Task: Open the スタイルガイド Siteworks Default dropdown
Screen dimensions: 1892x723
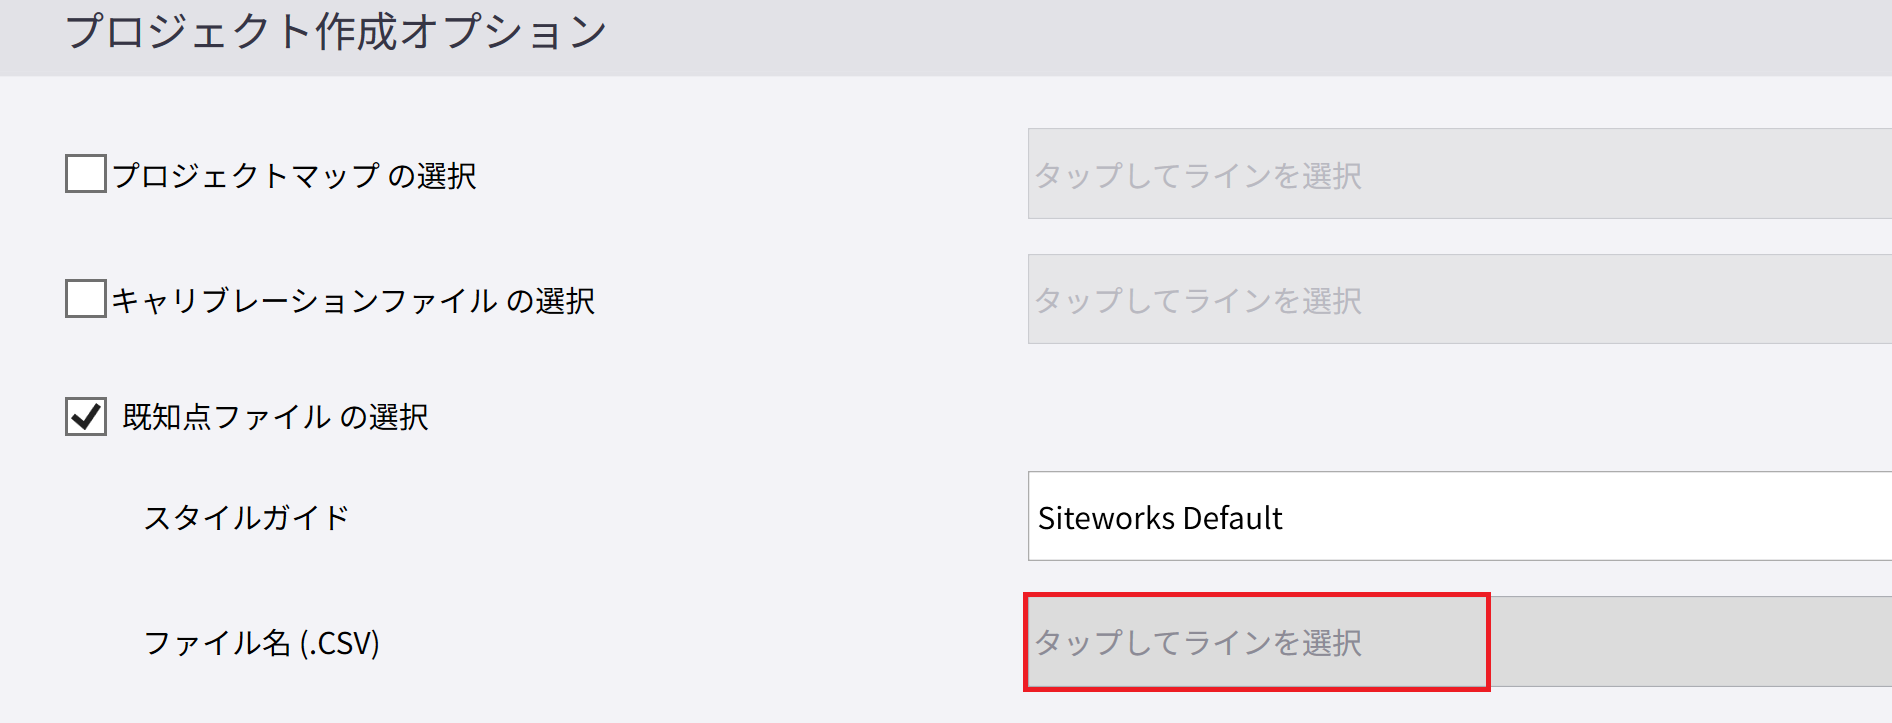Action: pos(1458,517)
